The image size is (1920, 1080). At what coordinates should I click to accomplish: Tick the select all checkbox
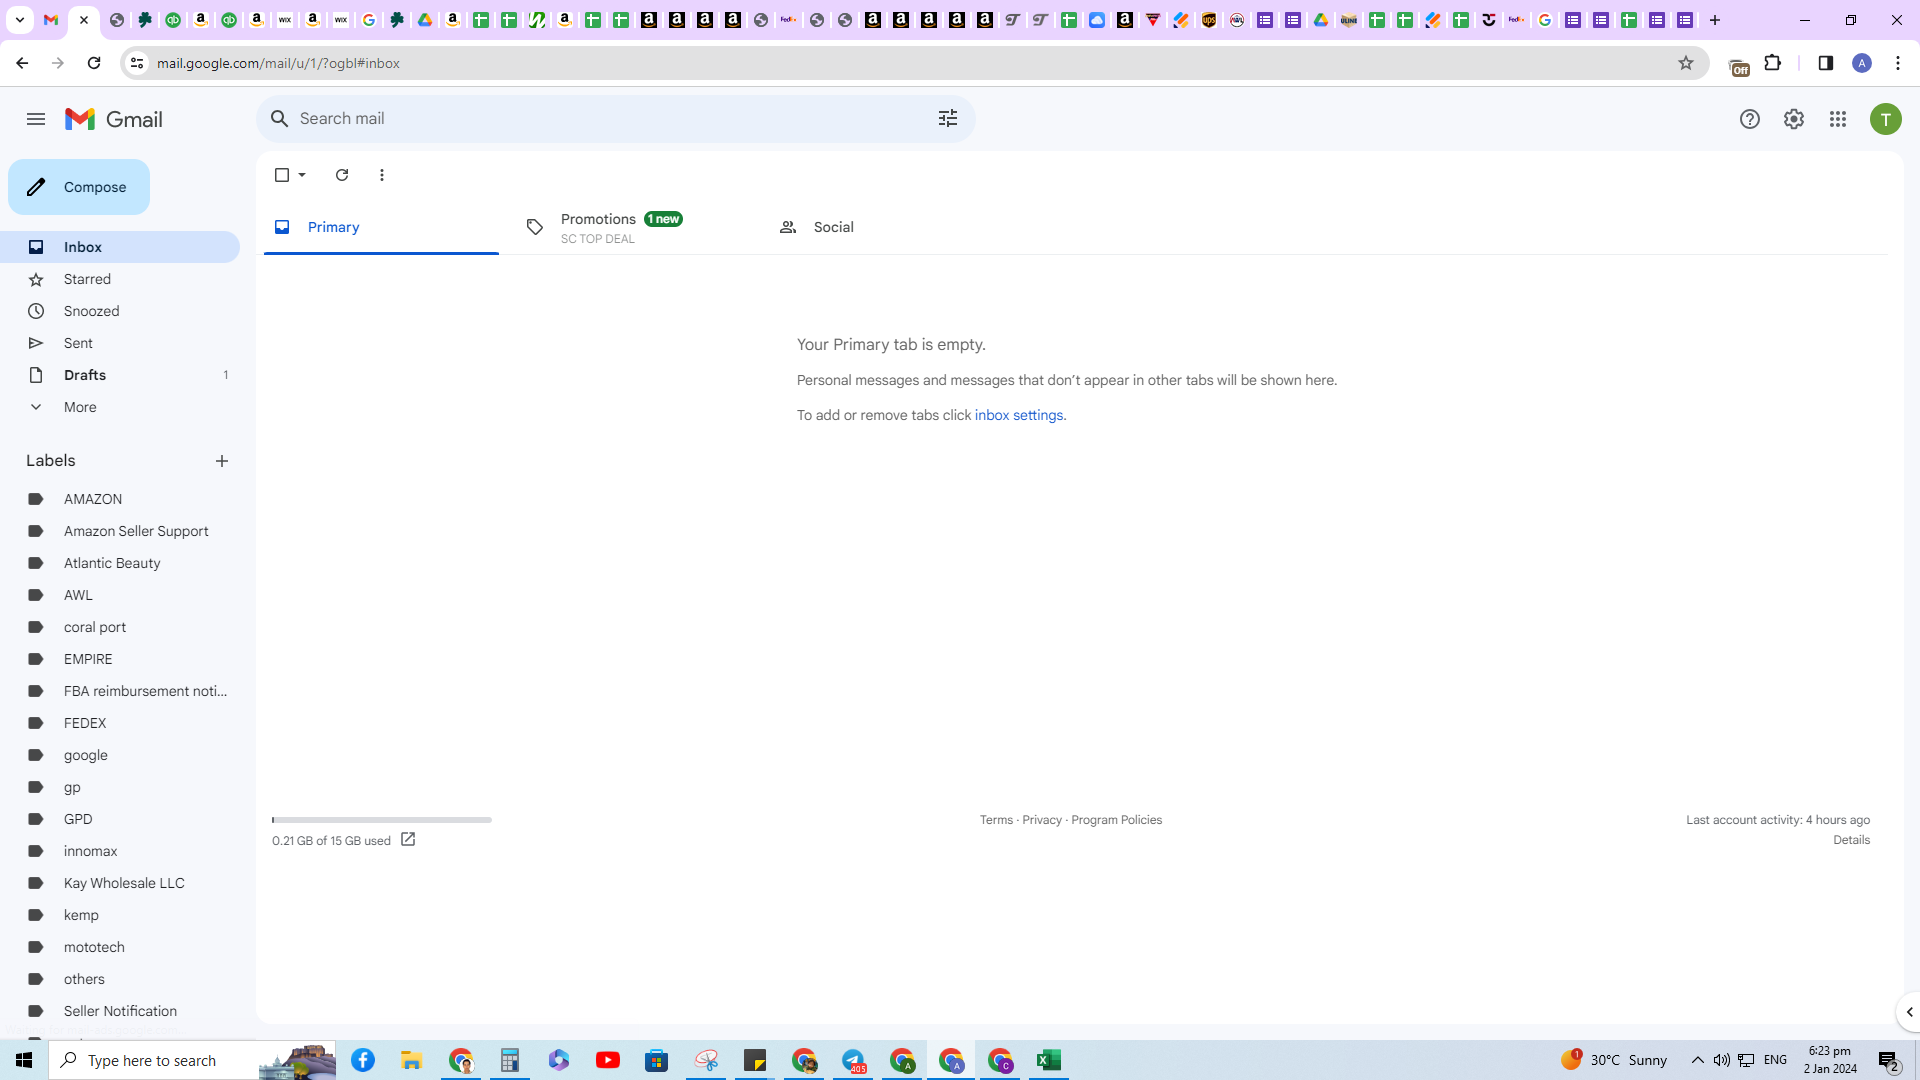coord(282,175)
